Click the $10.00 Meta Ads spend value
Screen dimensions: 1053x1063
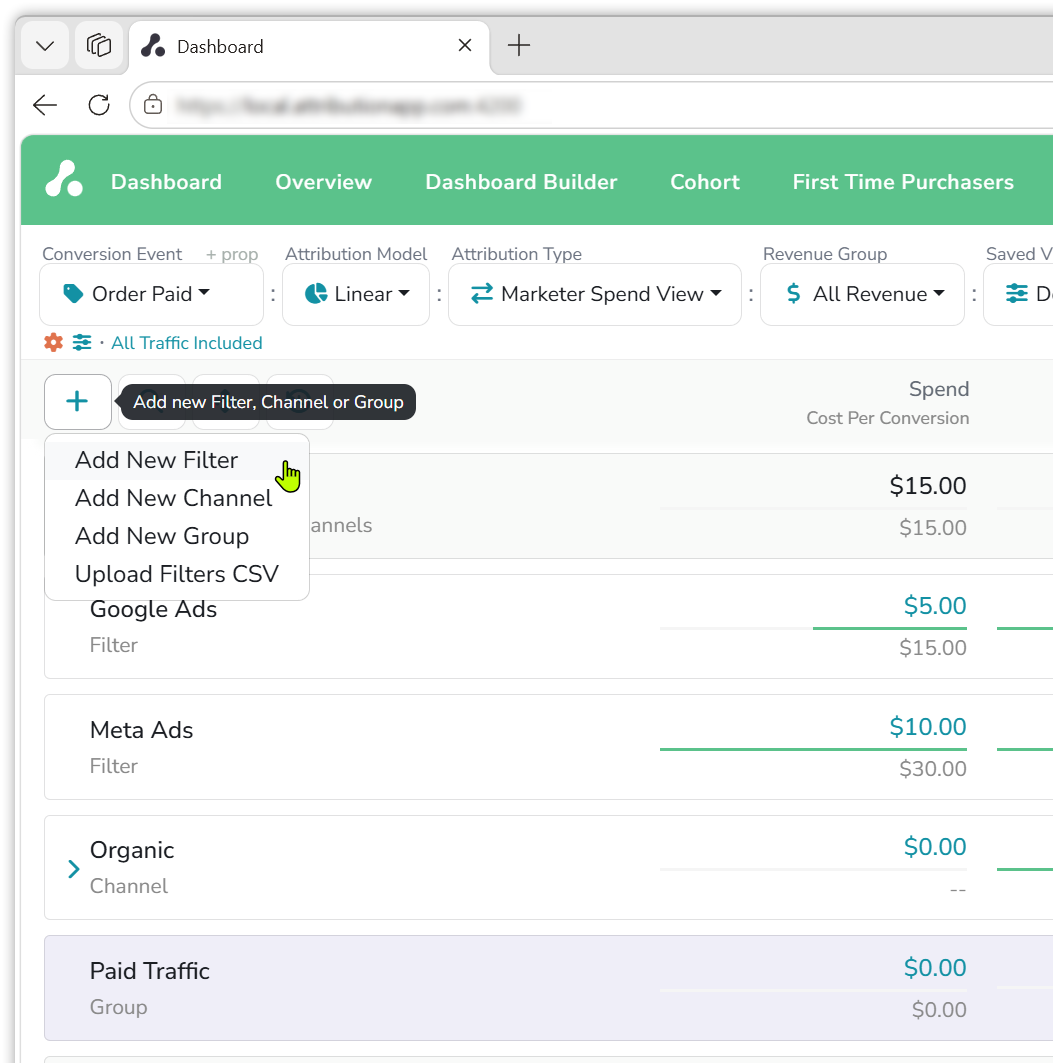click(928, 727)
